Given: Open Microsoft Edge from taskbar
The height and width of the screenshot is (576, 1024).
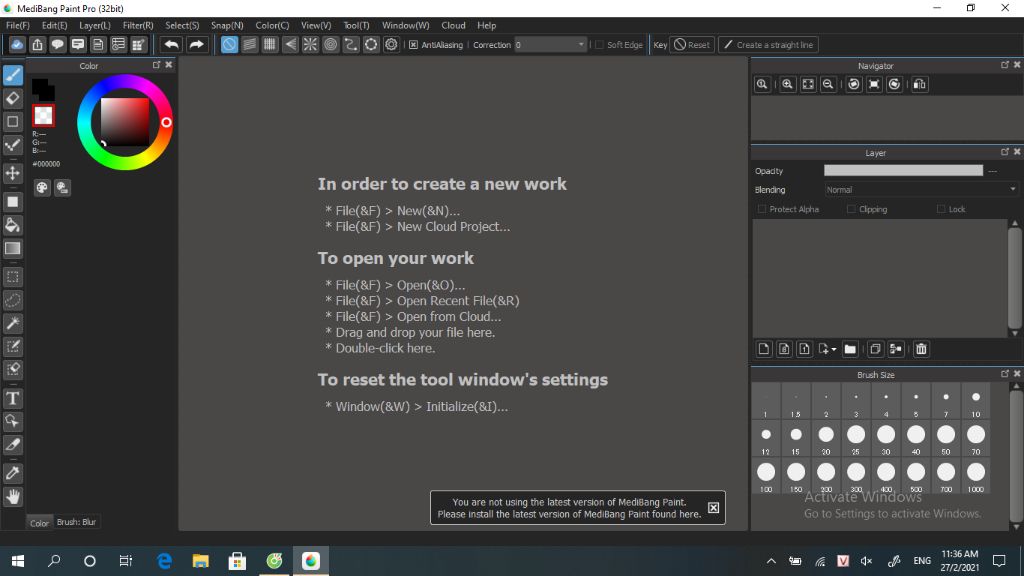Looking at the screenshot, I should point(164,561).
